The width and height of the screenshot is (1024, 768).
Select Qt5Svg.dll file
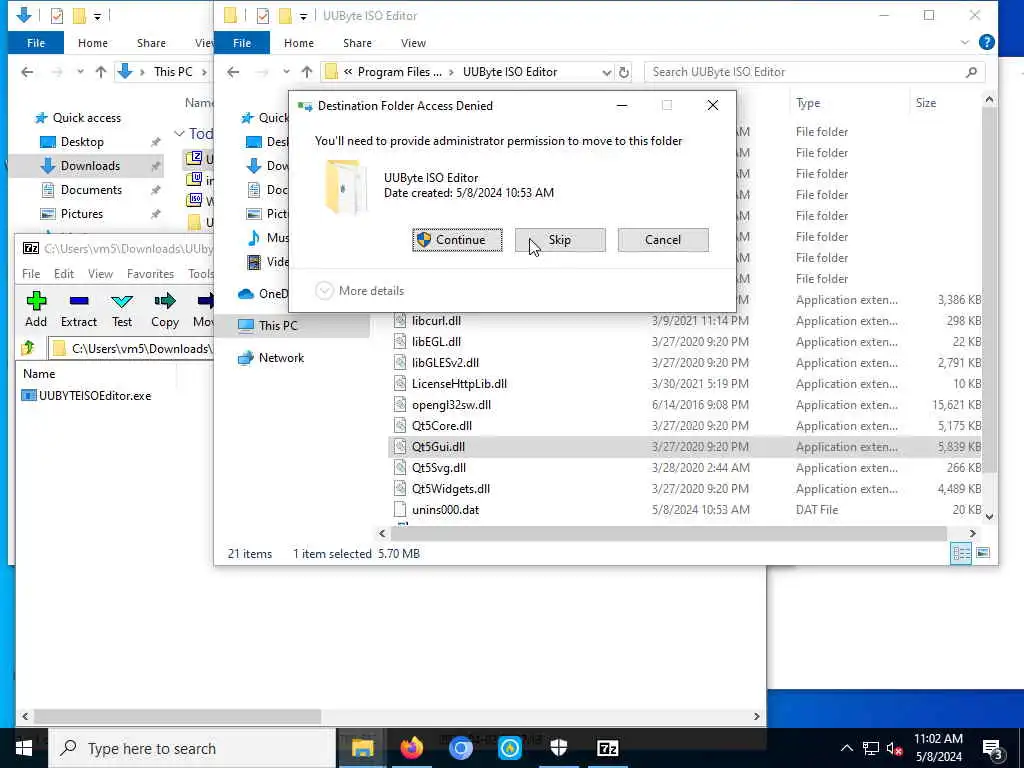[439, 468]
